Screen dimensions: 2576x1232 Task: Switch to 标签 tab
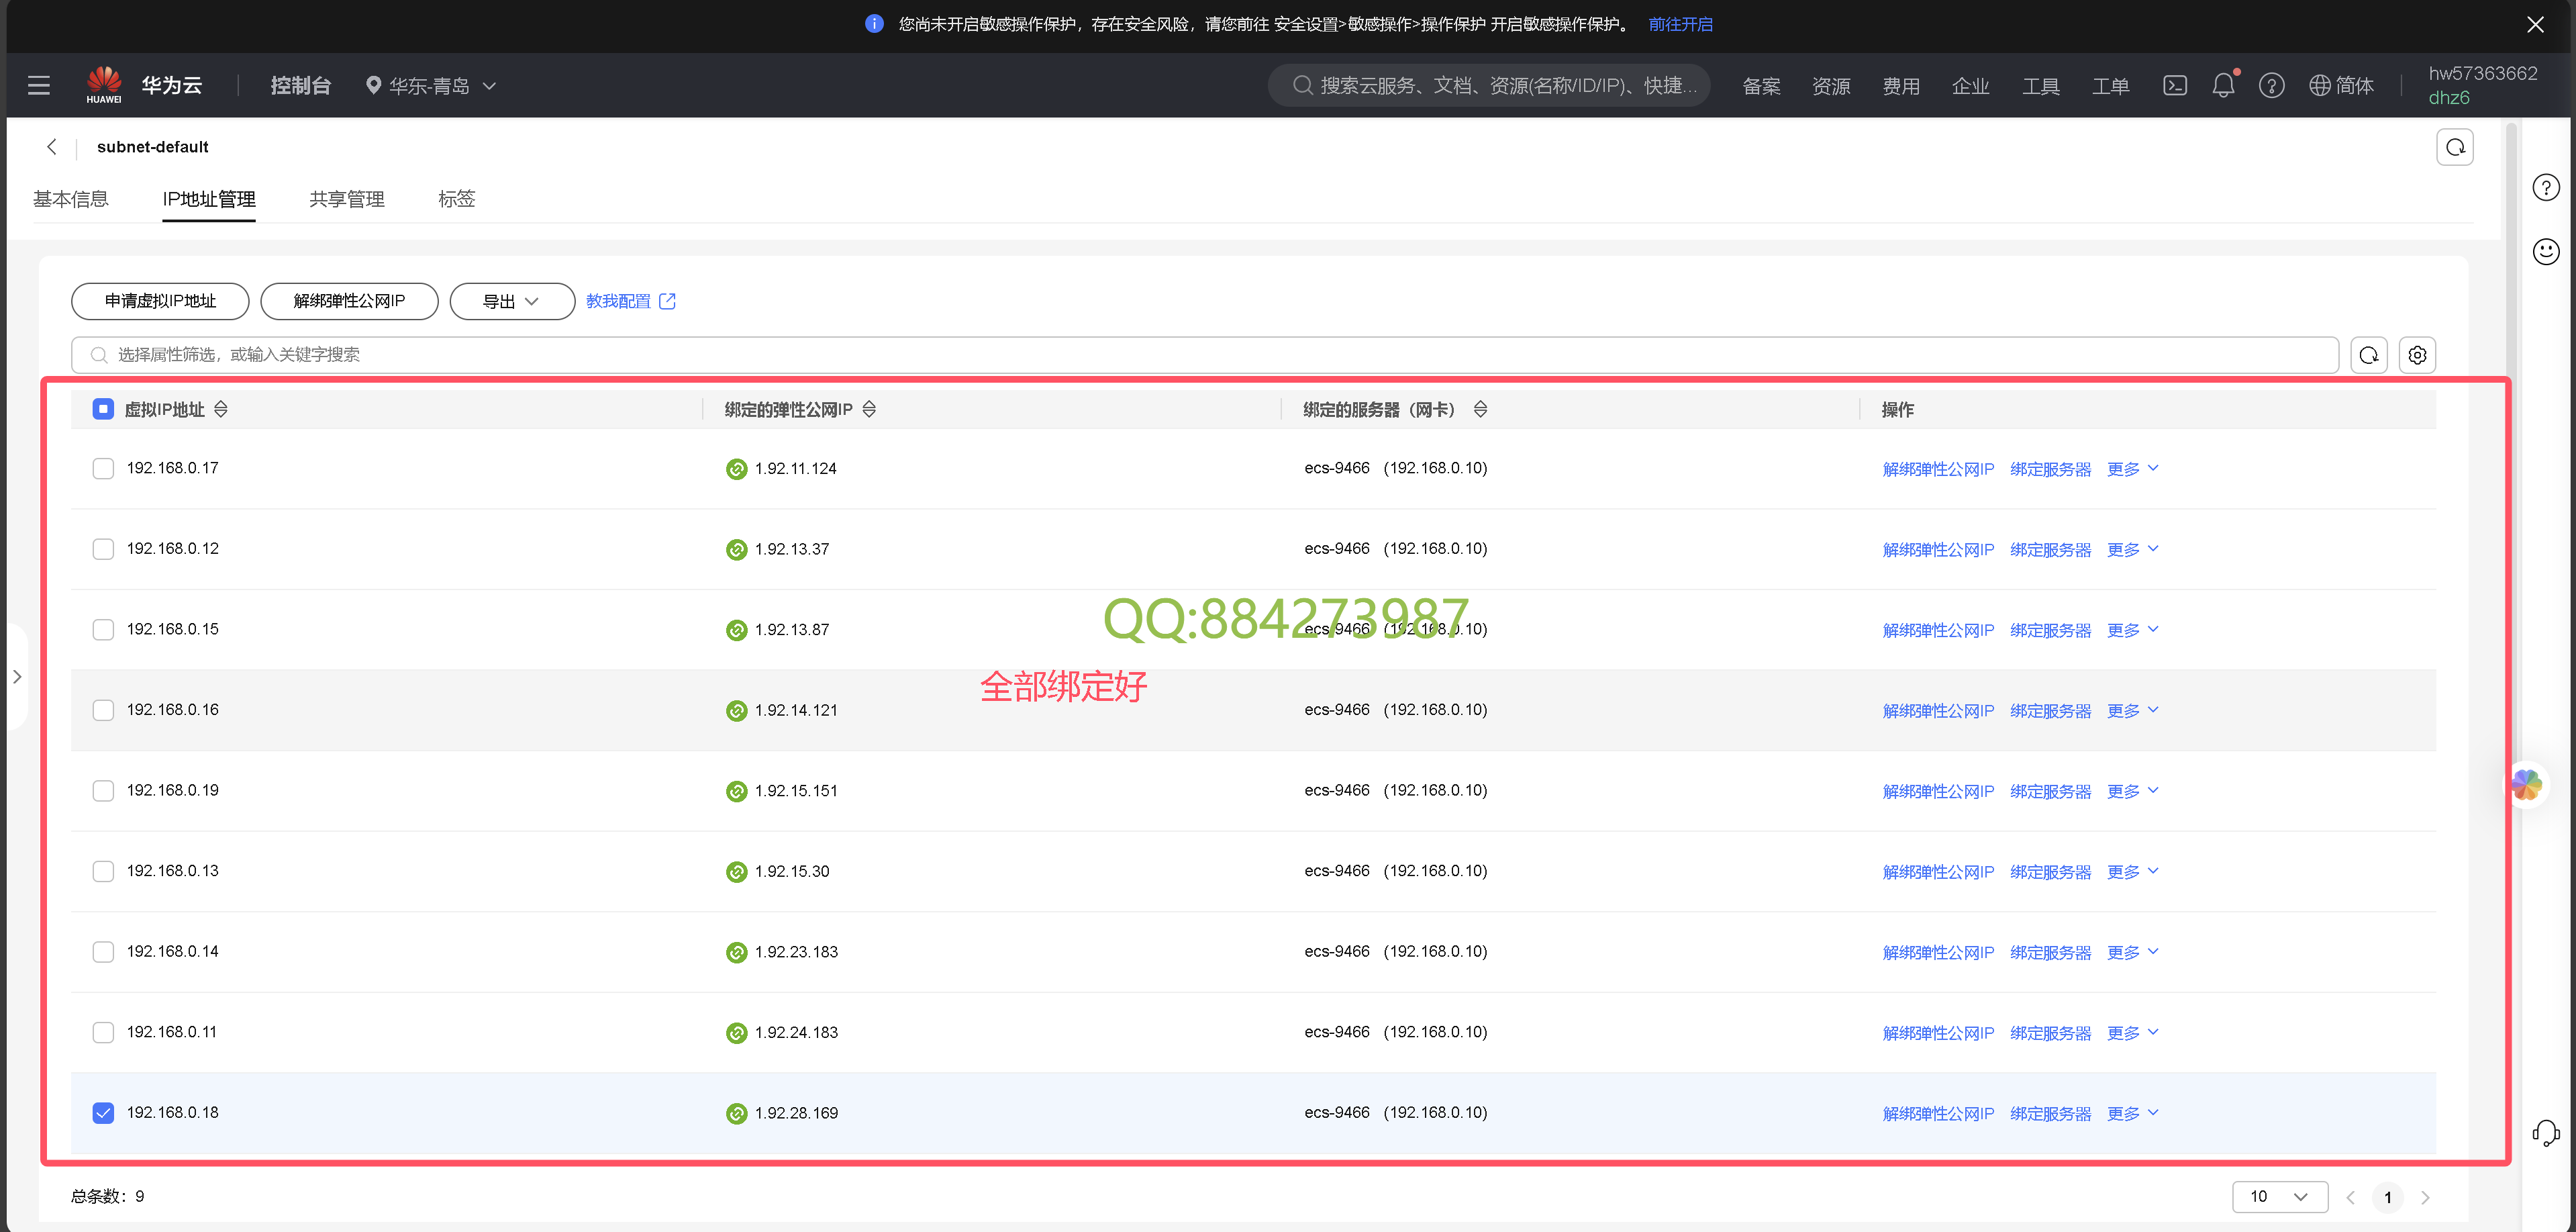(x=457, y=199)
